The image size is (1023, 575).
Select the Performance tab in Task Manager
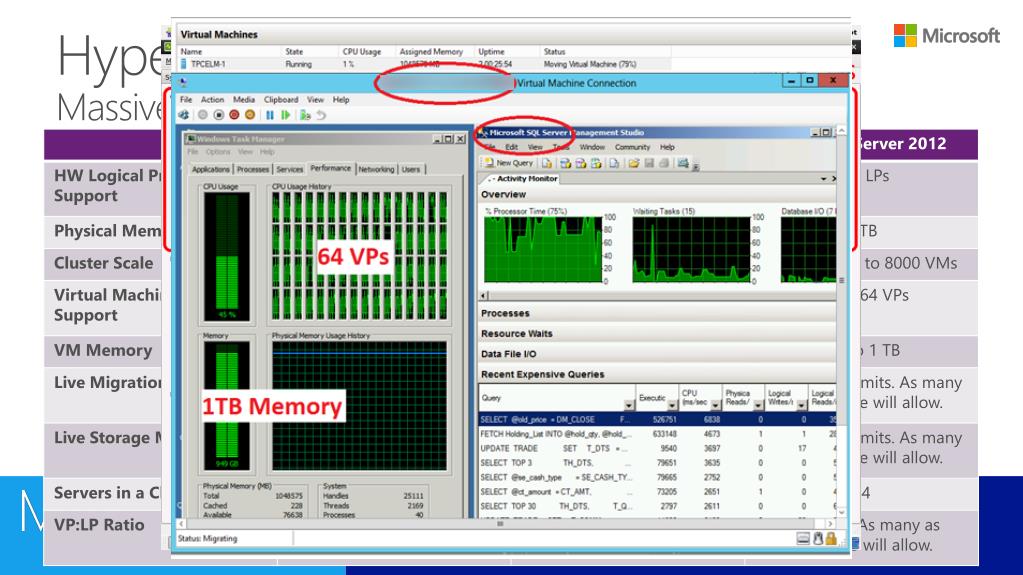coord(331,168)
